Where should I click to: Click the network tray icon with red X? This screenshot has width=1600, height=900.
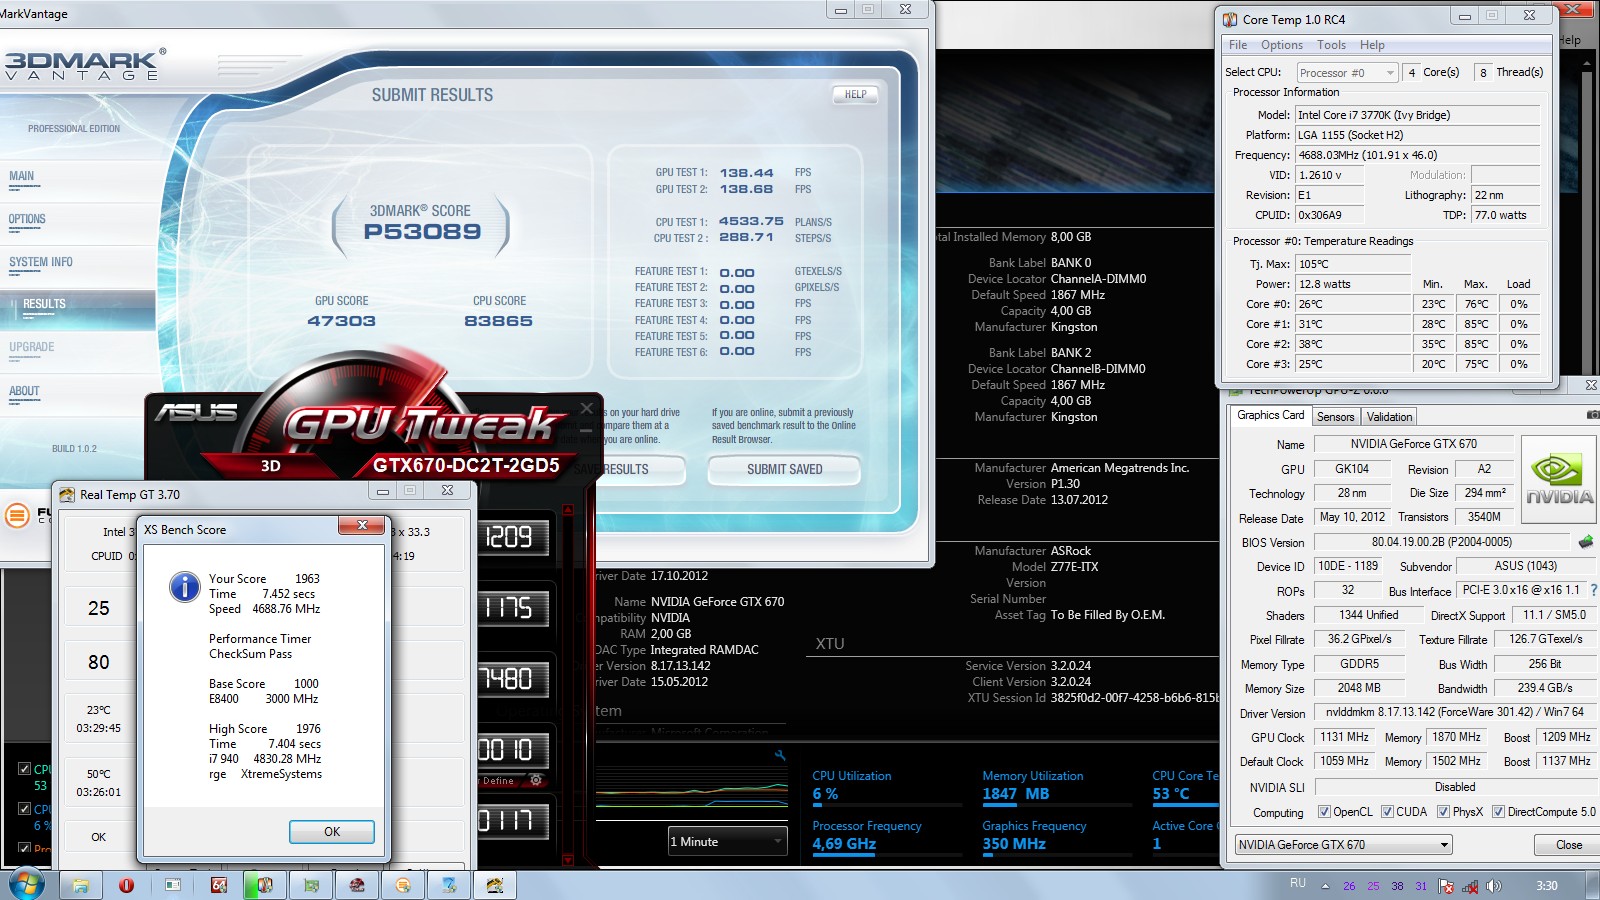[1470, 886]
